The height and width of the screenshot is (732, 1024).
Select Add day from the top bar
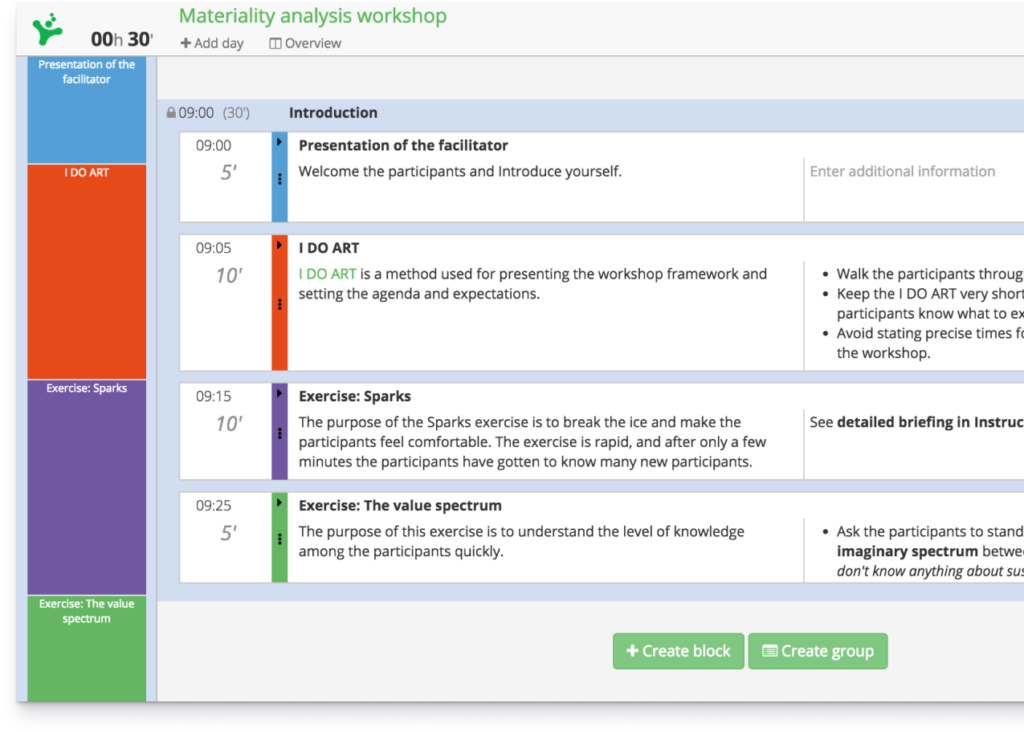coord(212,43)
